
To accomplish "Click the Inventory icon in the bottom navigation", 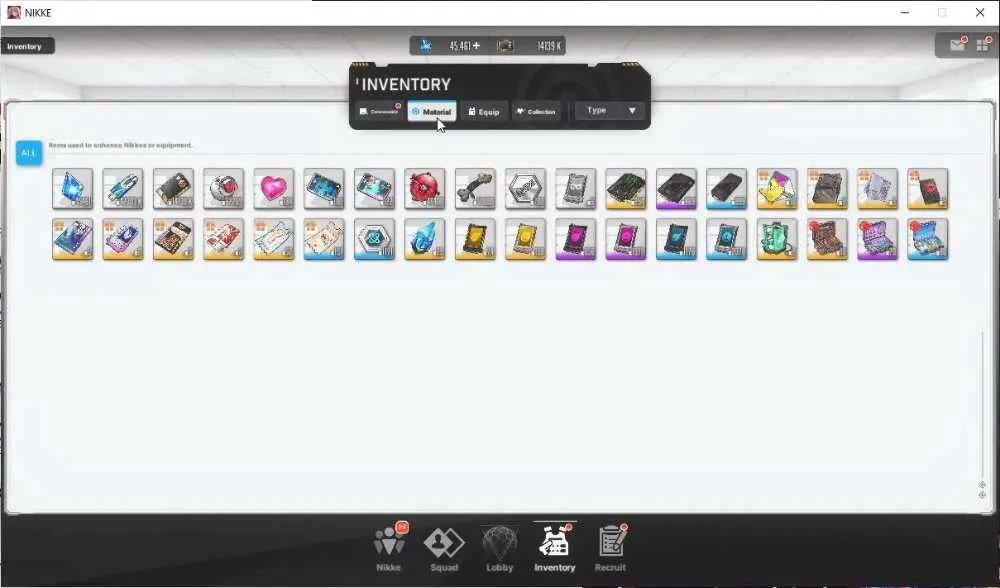I will tap(555, 548).
